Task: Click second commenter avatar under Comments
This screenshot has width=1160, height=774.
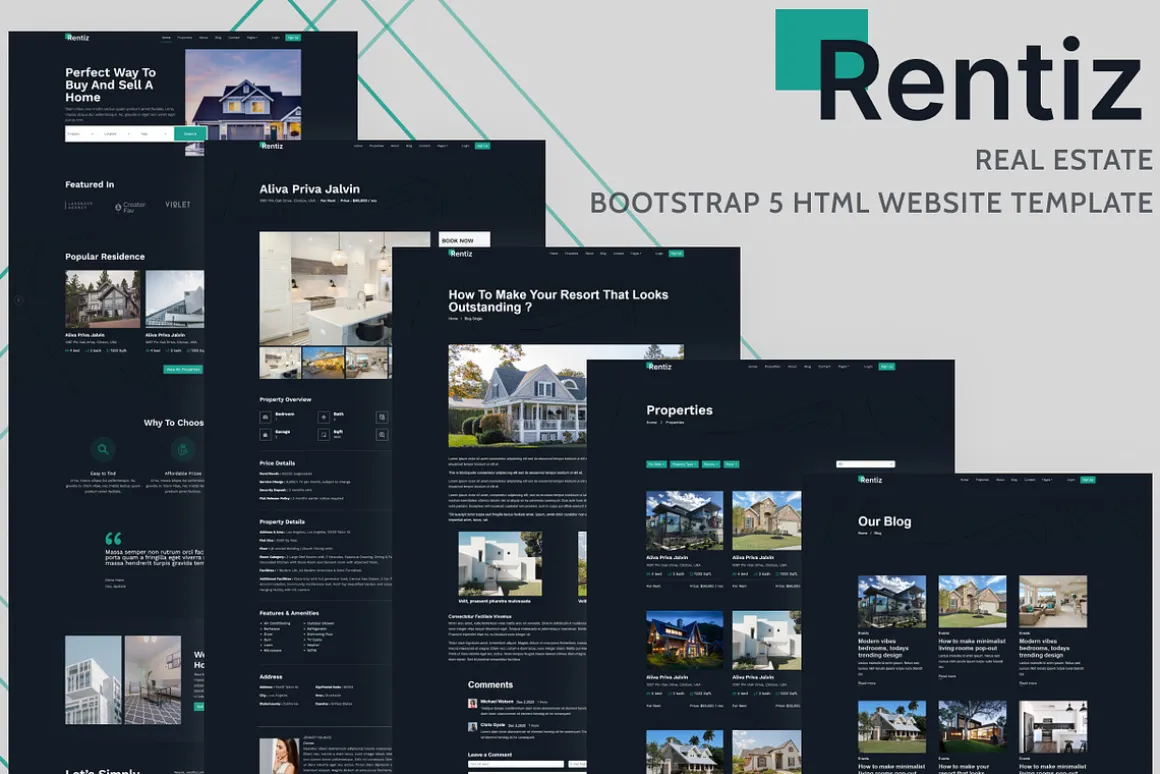Action: pos(472,727)
